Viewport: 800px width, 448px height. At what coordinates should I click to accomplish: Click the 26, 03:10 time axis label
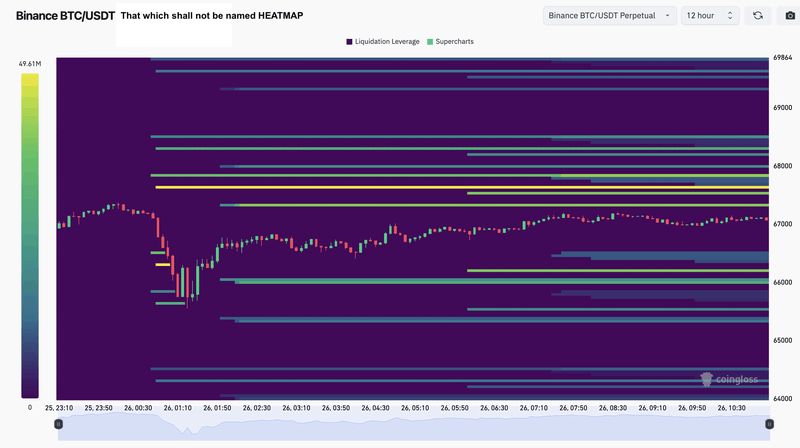pos(296,408)
